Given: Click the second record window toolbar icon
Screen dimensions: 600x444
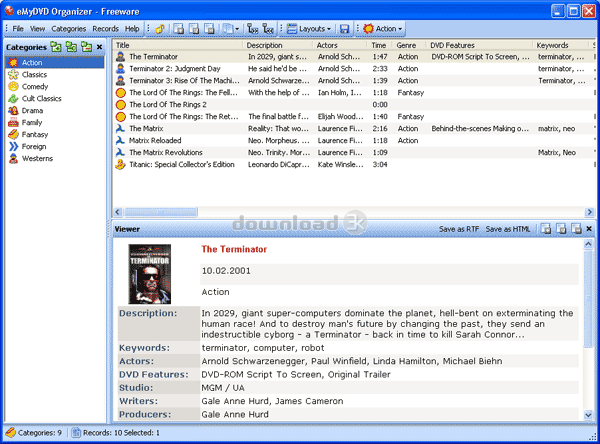Looking at the screenshot, I should [194, 29].
